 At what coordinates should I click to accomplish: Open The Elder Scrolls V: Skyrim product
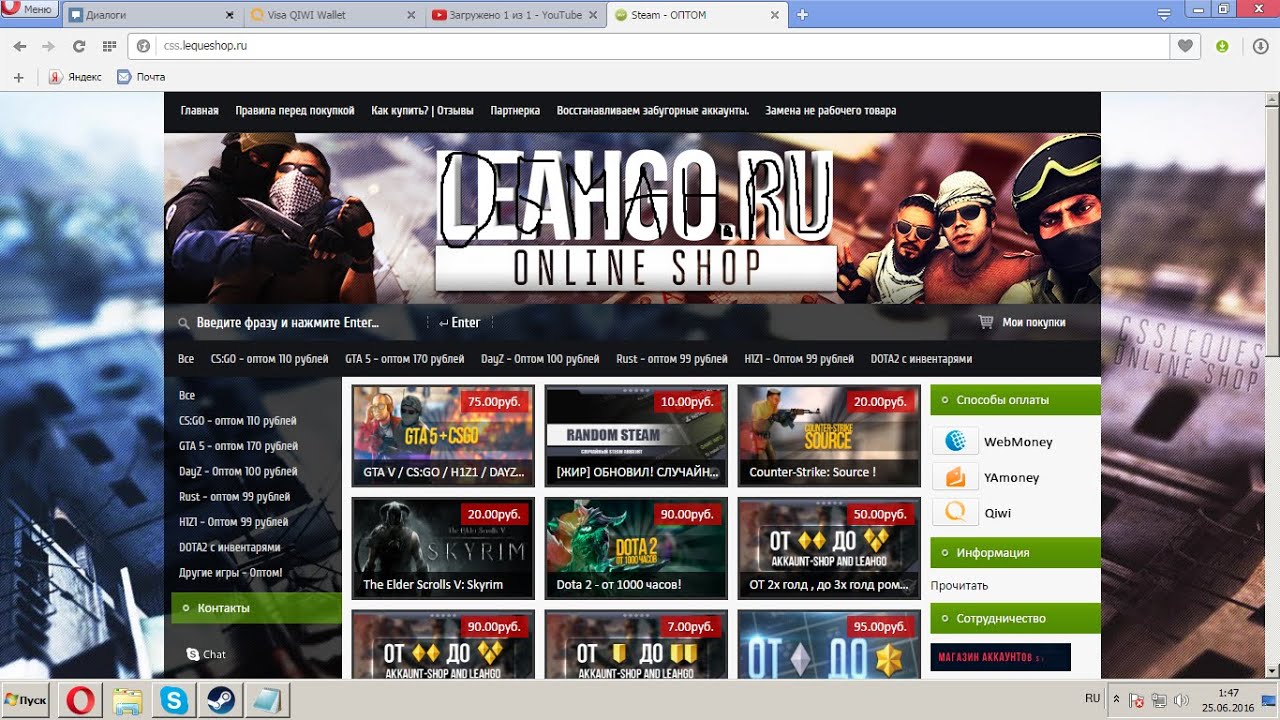(443, 548)
